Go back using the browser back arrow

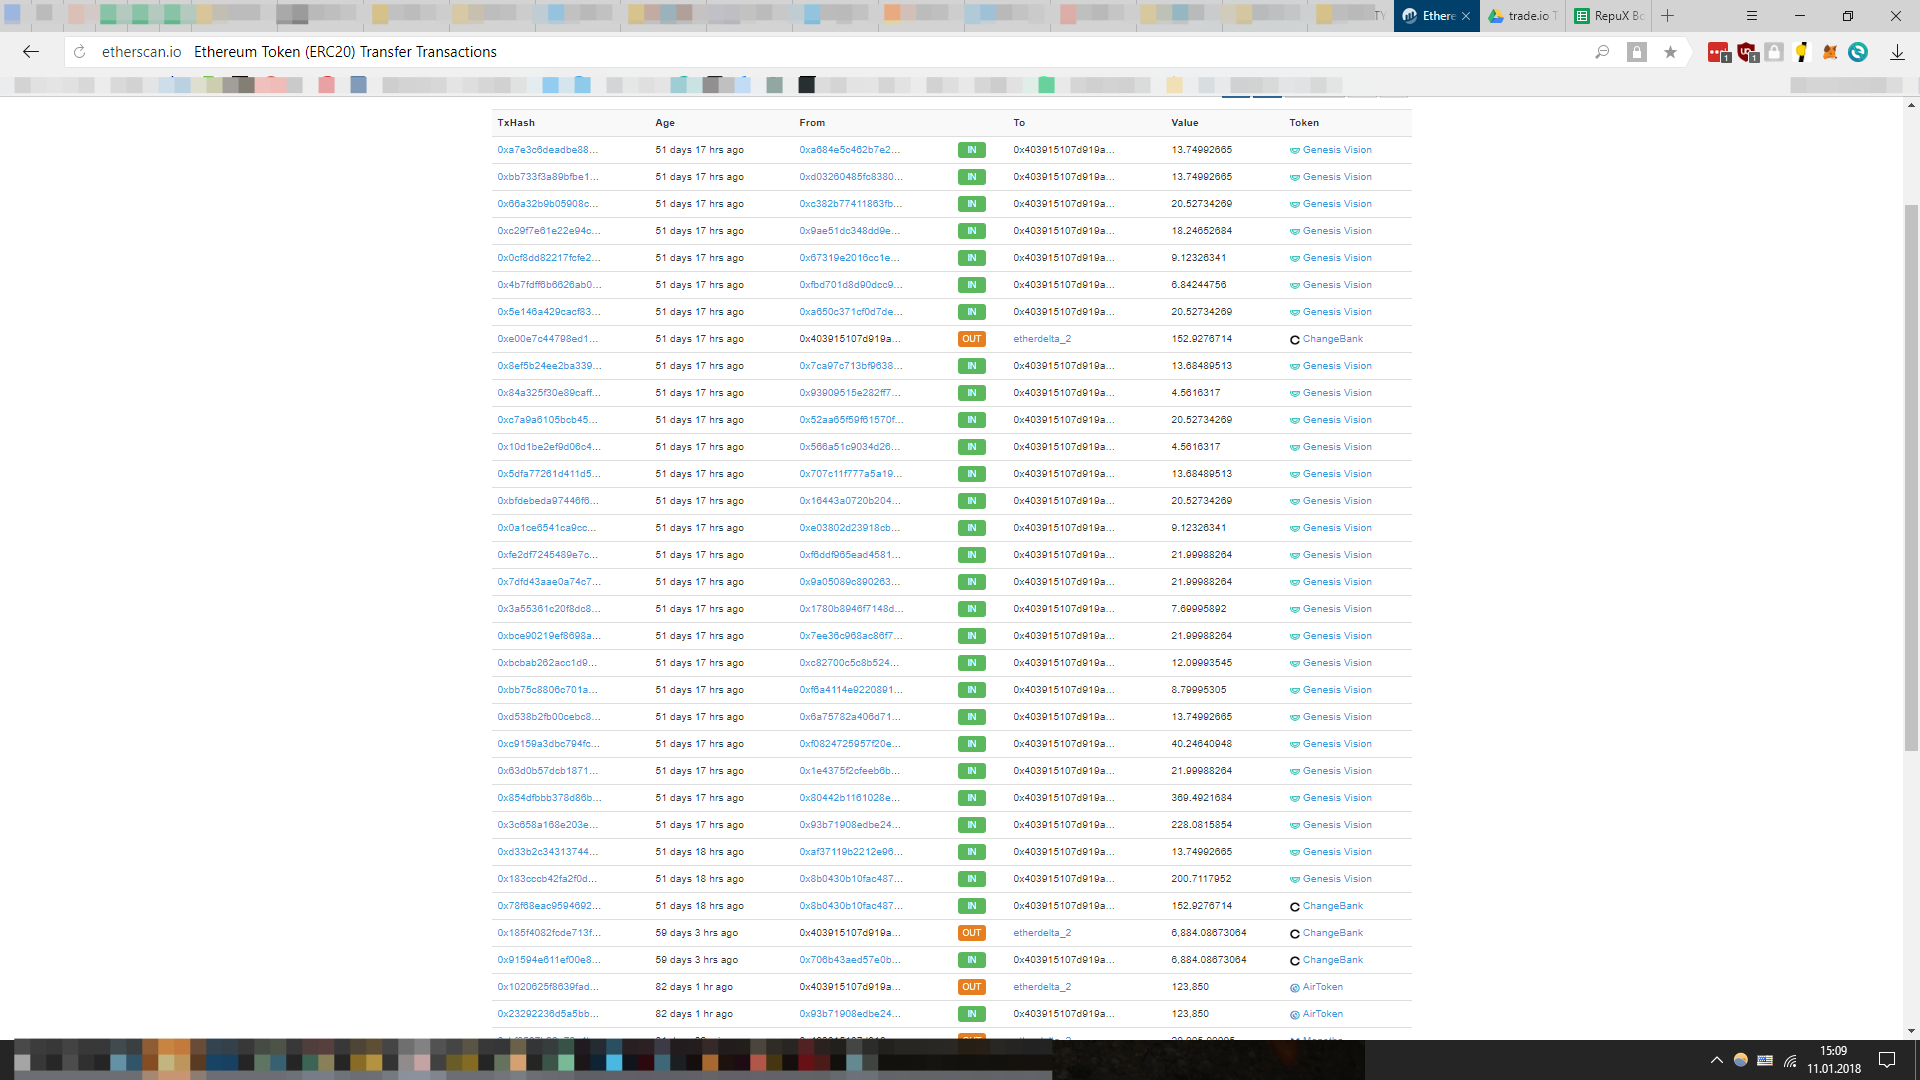tap(31, 52)
